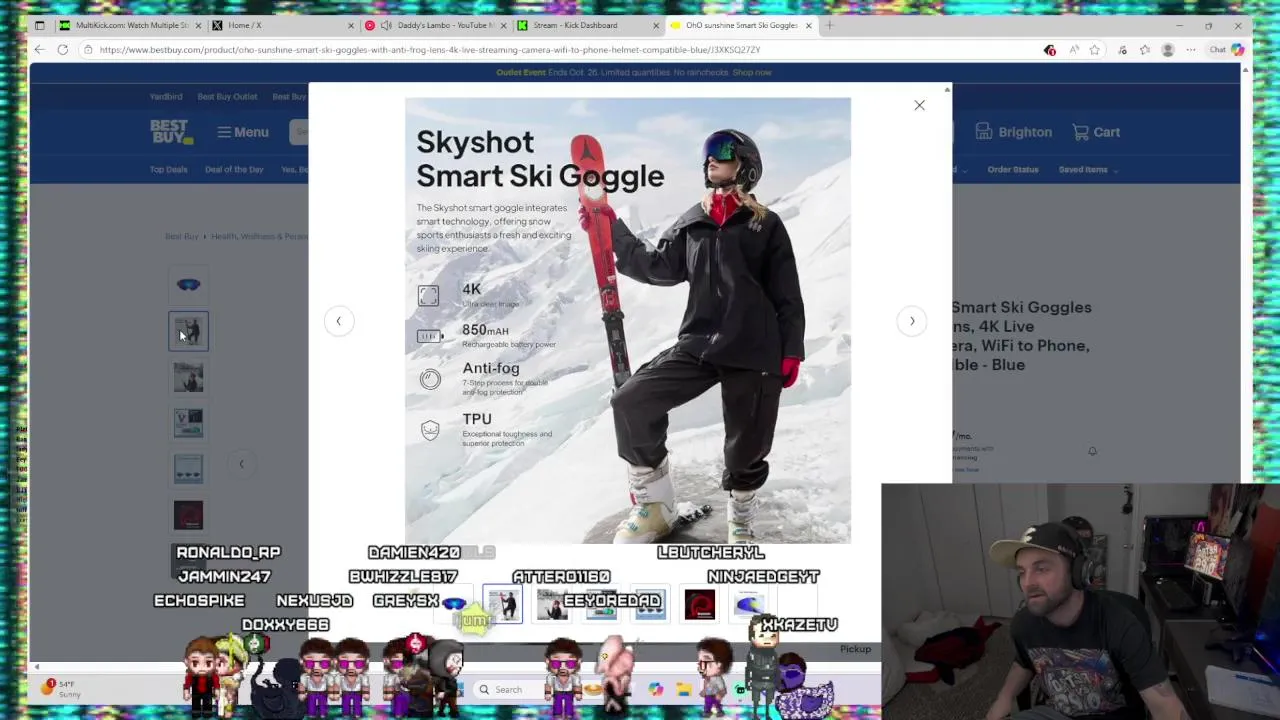Open the Cart
This screenshot has width=1280, height=720.
click(x=1096, y=132)
